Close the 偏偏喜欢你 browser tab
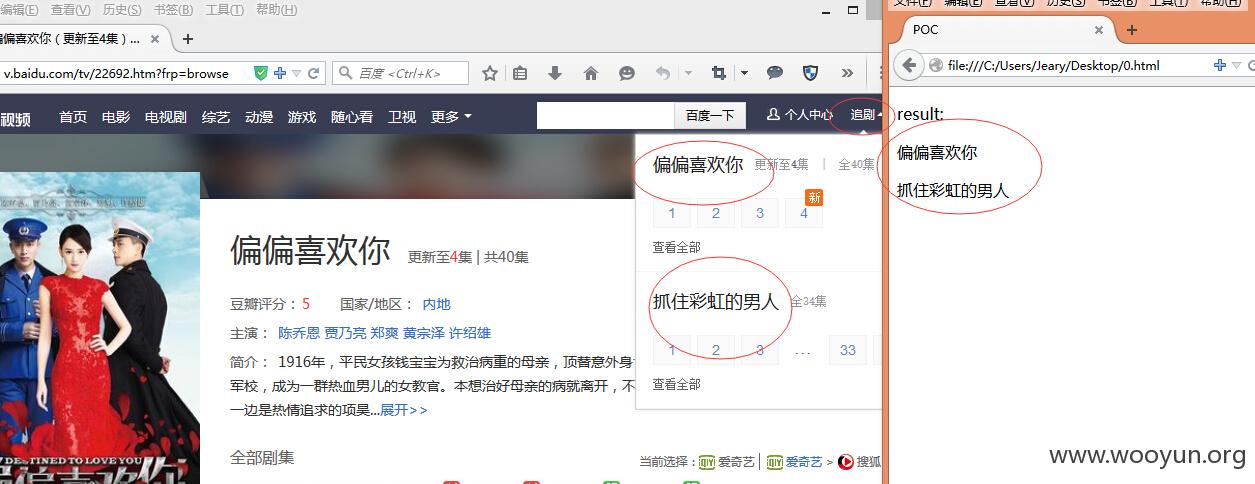 [x=154, y=39]
